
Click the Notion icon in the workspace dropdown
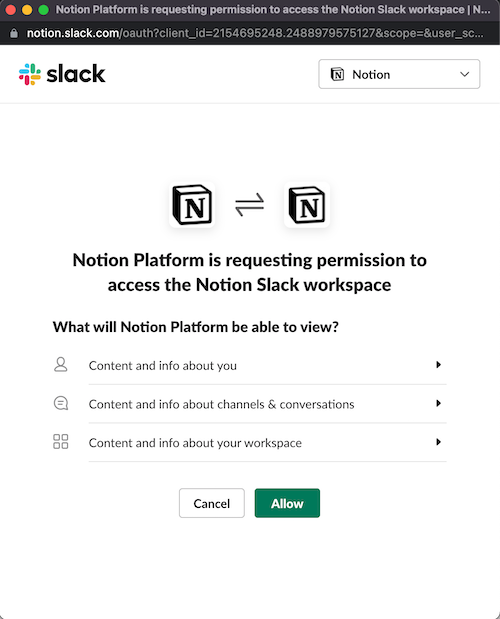click(337, 74)
